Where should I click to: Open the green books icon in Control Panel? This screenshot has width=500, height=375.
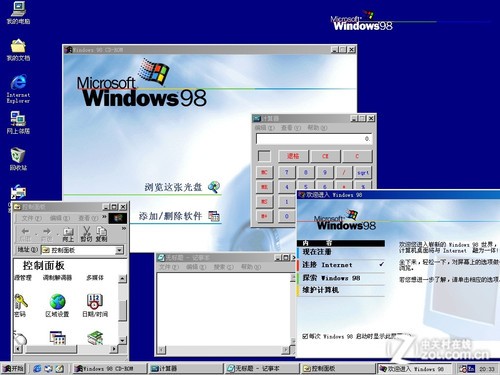(x=95, y=337)
